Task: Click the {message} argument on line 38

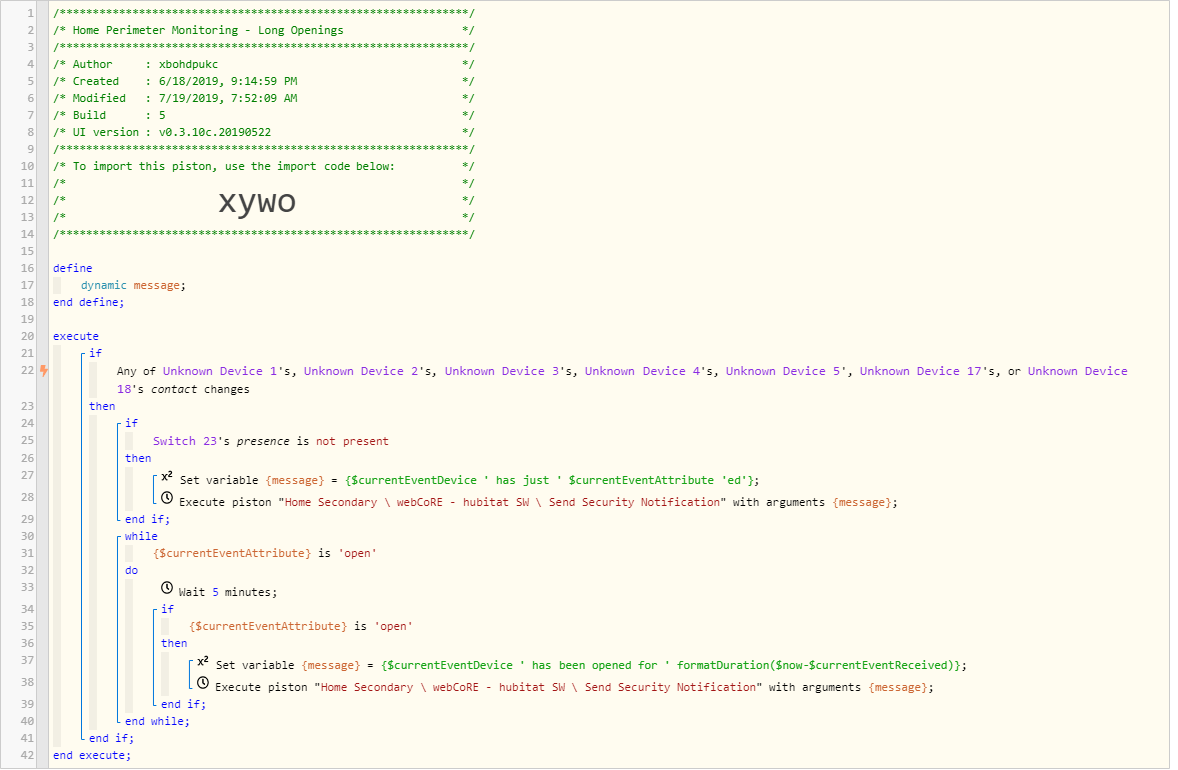Action: click(x=898, y=687)
